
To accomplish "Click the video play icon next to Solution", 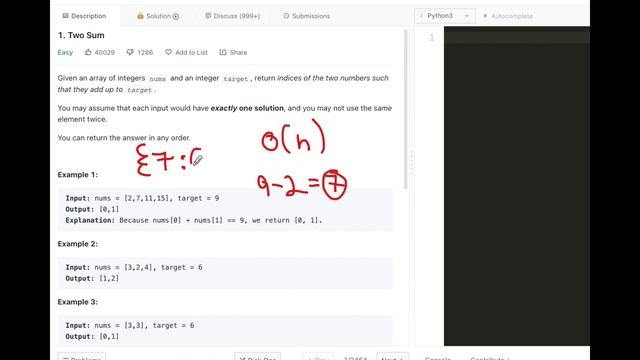I will coord(176,16).
